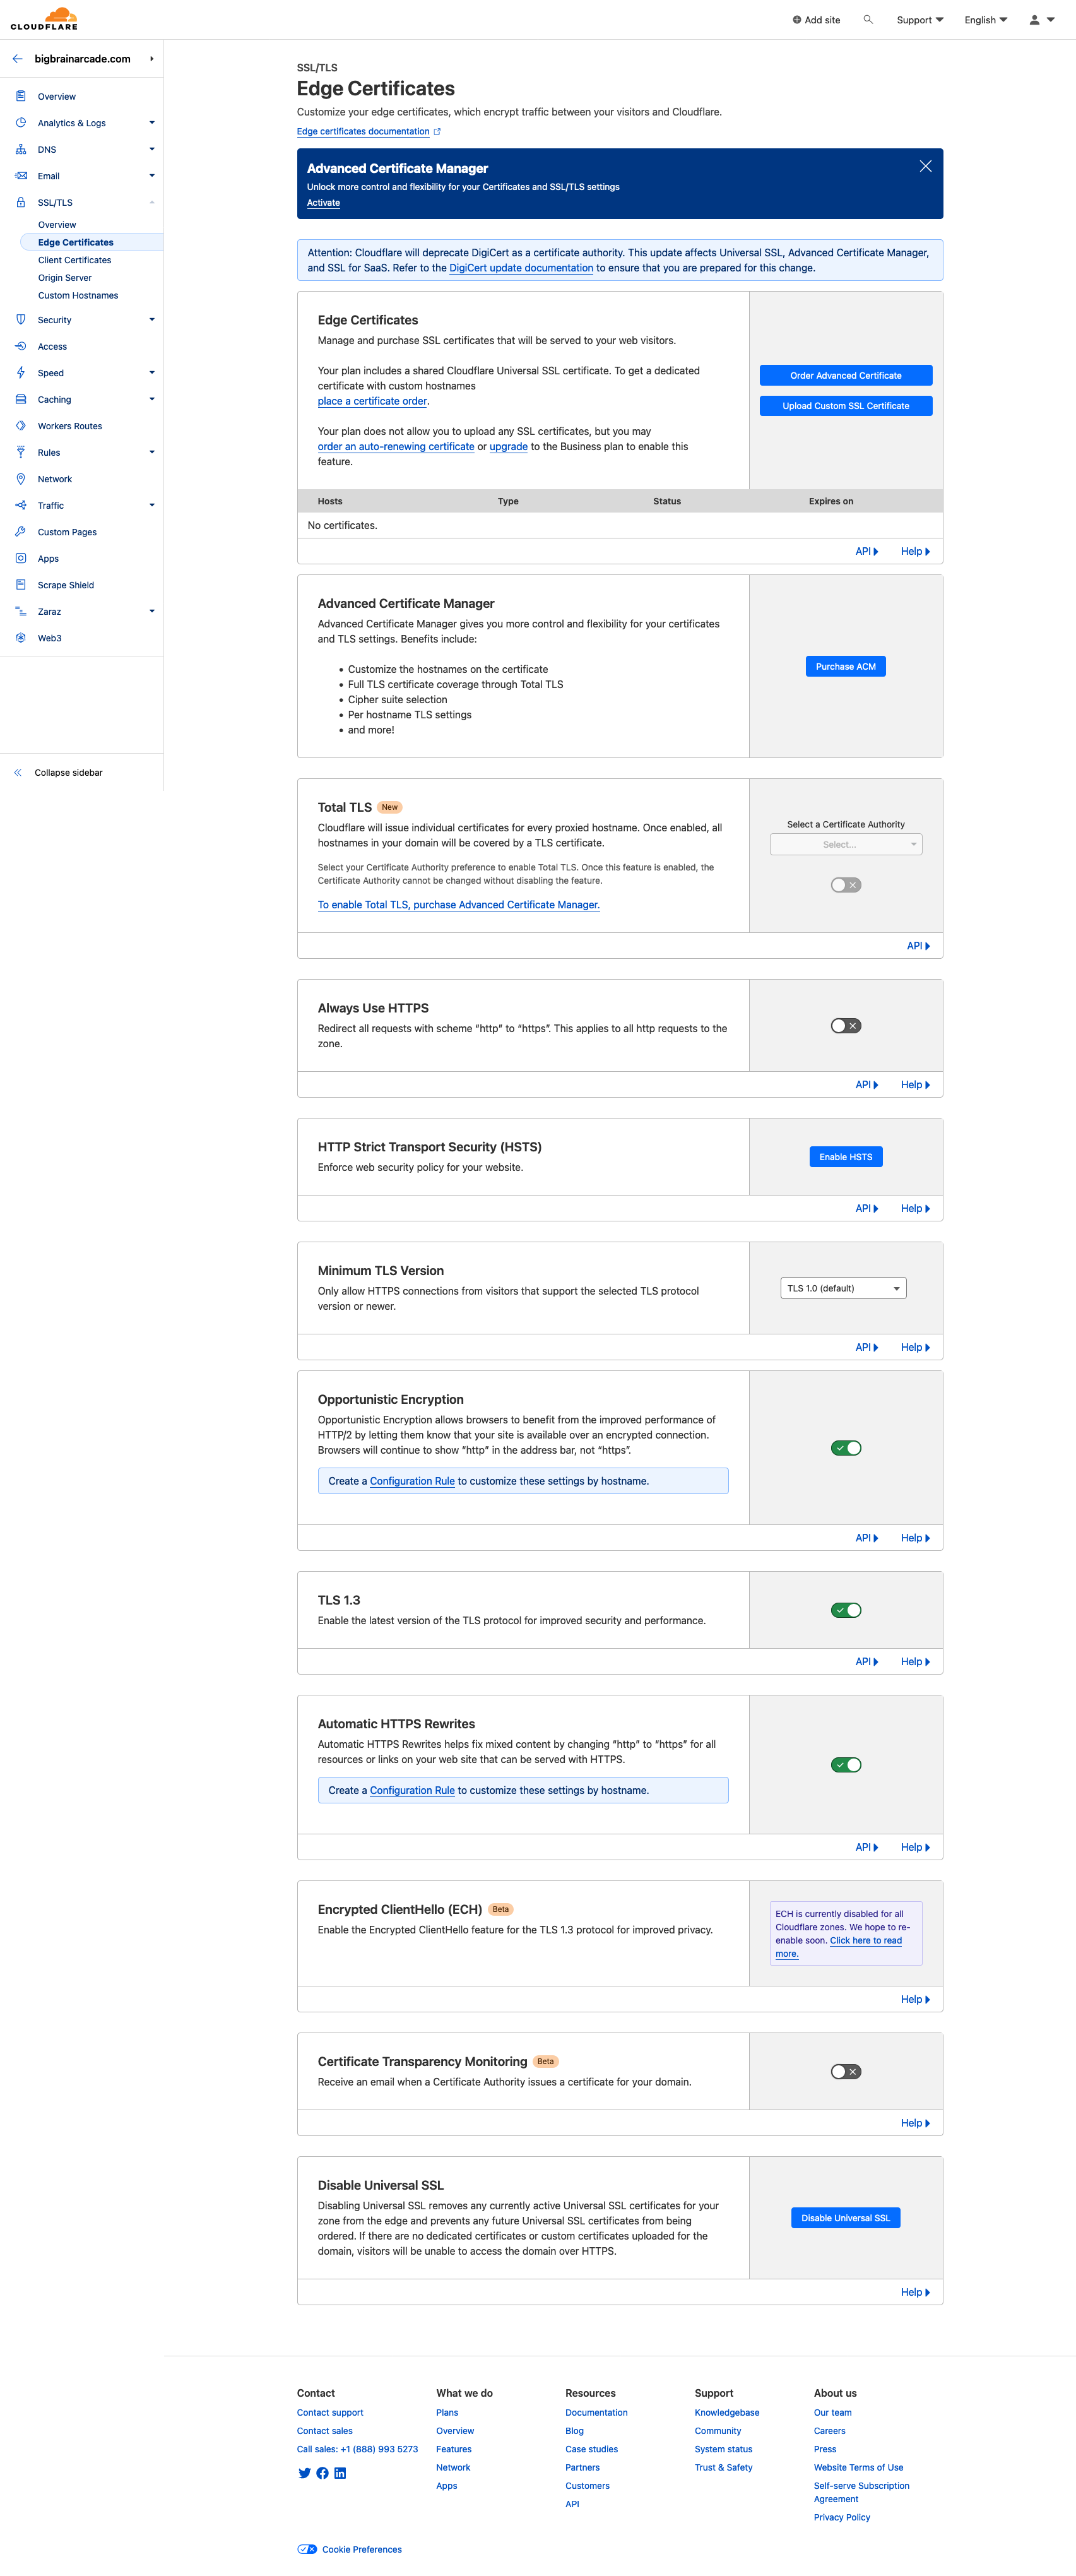Enable the Always Use HTTPS toggle
This screenshot has height=2576, width=1076.
[x=845, y=1025]
